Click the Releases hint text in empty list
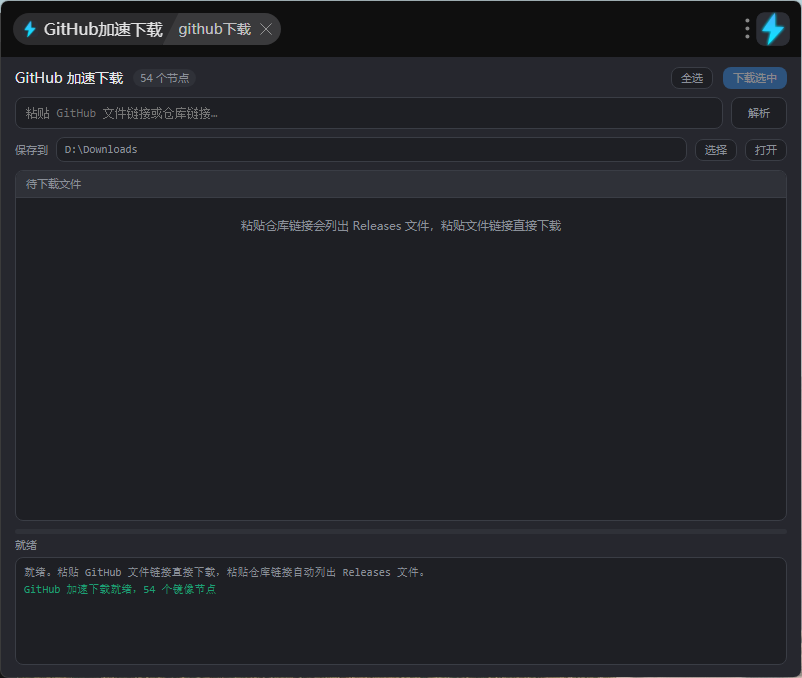The image size is (802, 678). (401, 226)
